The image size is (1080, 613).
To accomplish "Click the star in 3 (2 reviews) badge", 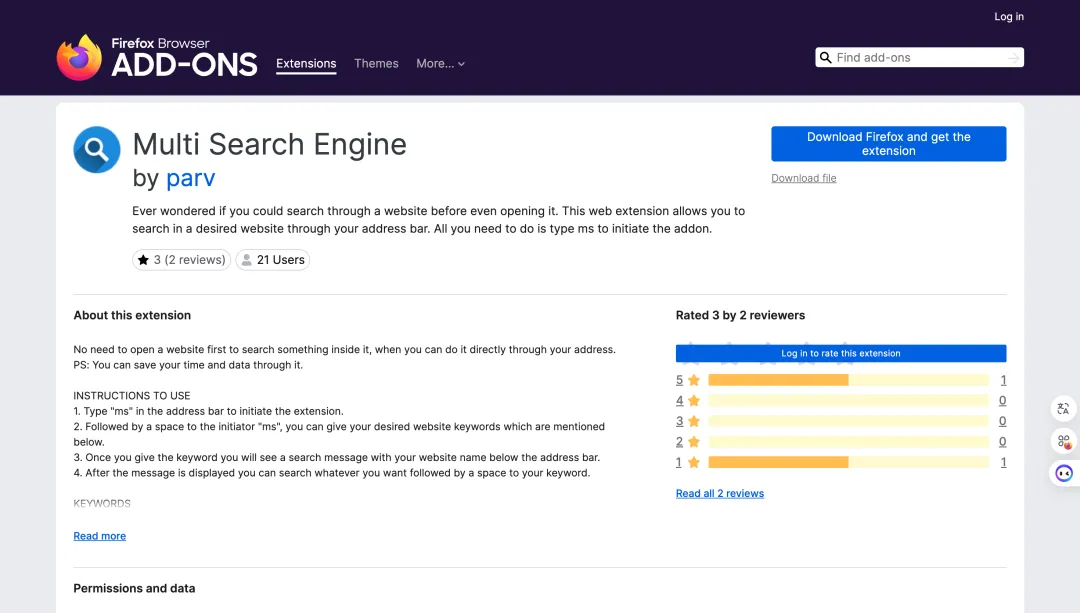I will 143,260.
